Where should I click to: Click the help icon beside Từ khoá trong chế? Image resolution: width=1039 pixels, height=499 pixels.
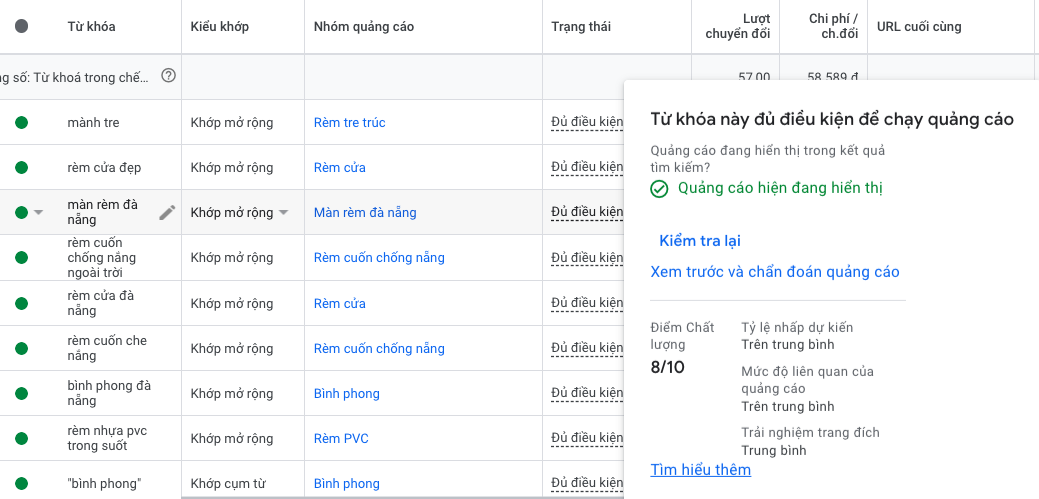(x=168, y=76)
